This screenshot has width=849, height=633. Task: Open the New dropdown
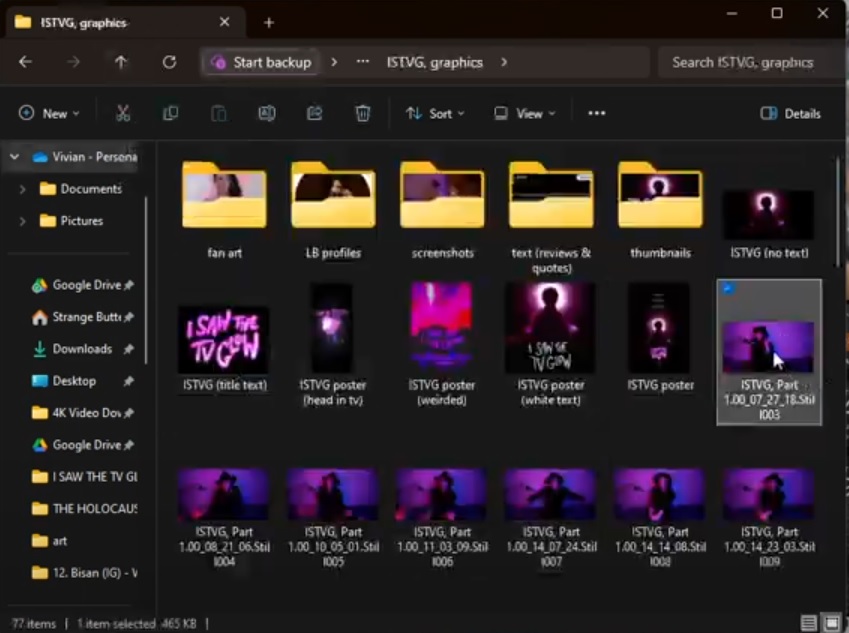tap(49, 113)
